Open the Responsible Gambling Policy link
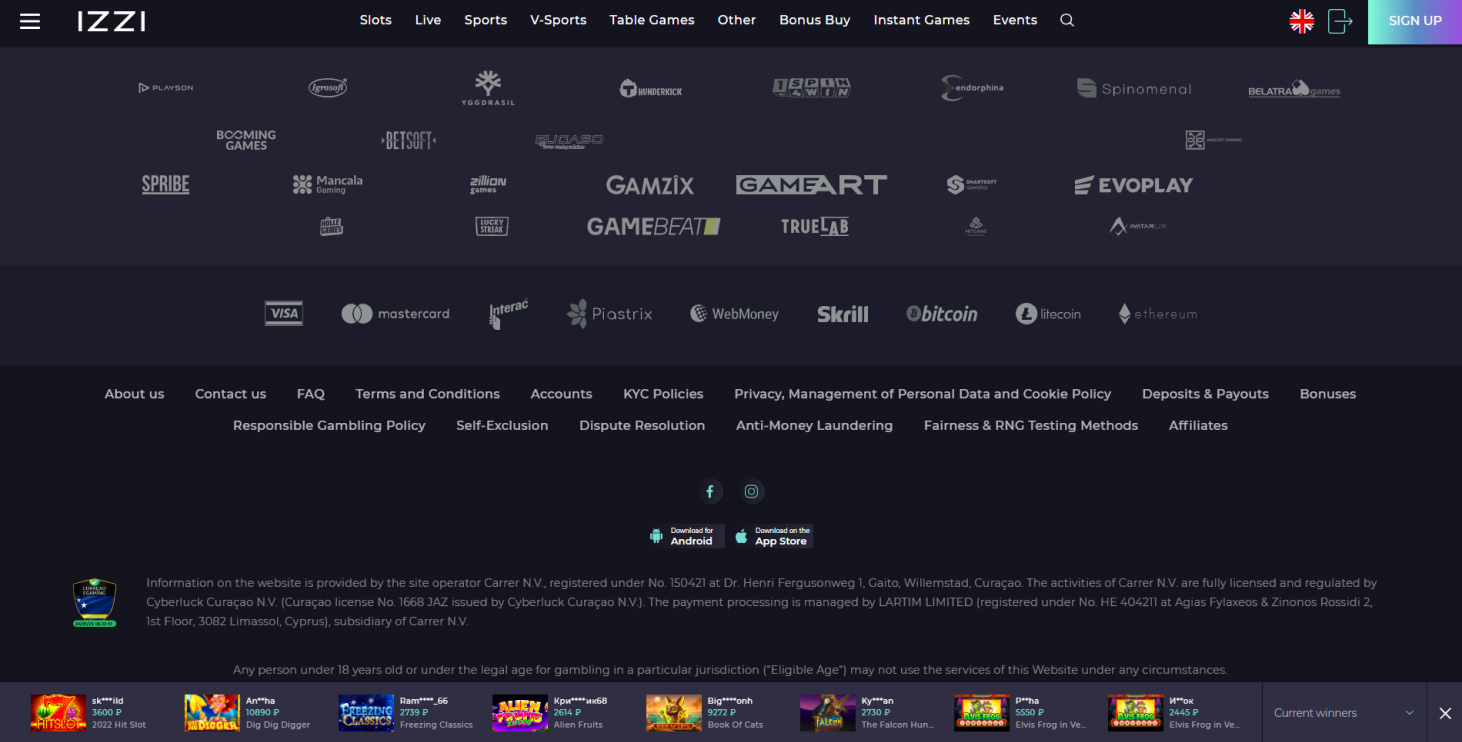Image resolution: width=1462 pixels, height=742 pixels. 329,425
